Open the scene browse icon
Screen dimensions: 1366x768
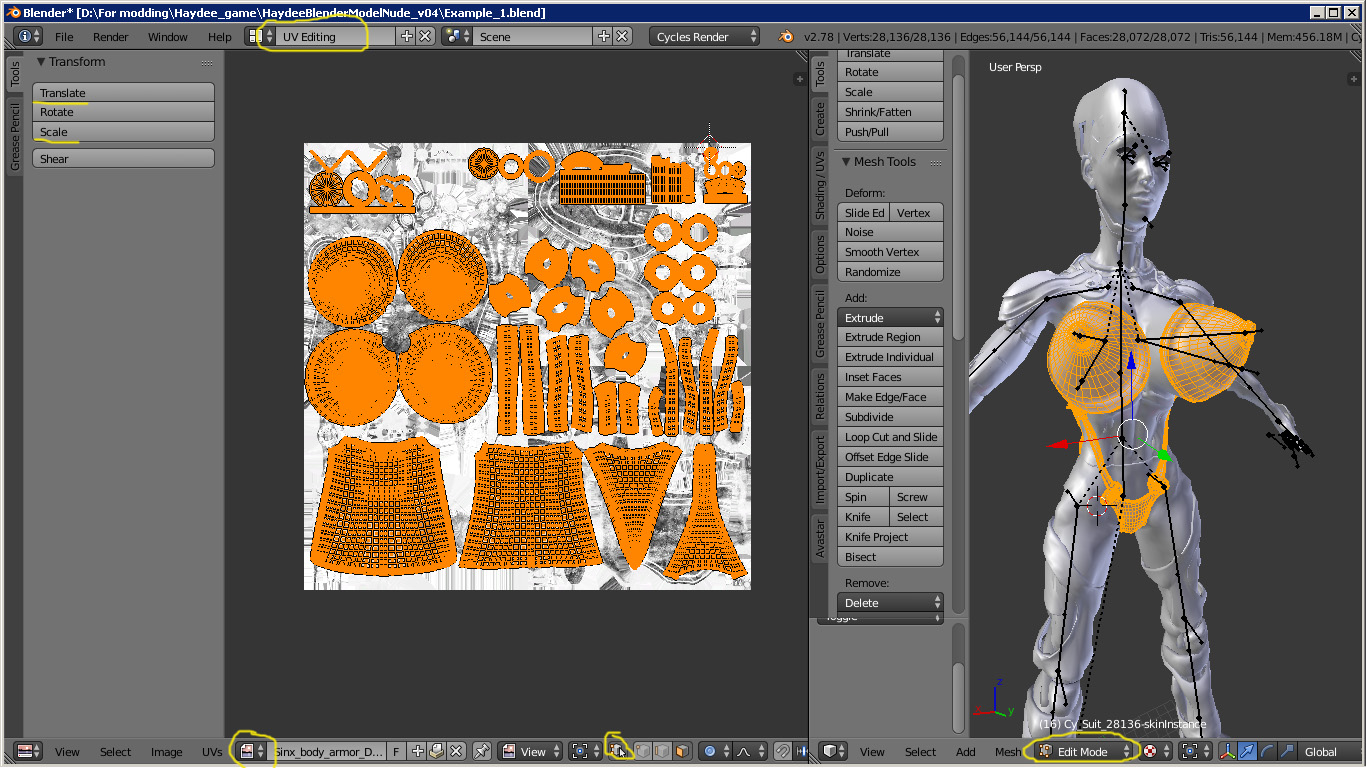(x=458, y=36)
